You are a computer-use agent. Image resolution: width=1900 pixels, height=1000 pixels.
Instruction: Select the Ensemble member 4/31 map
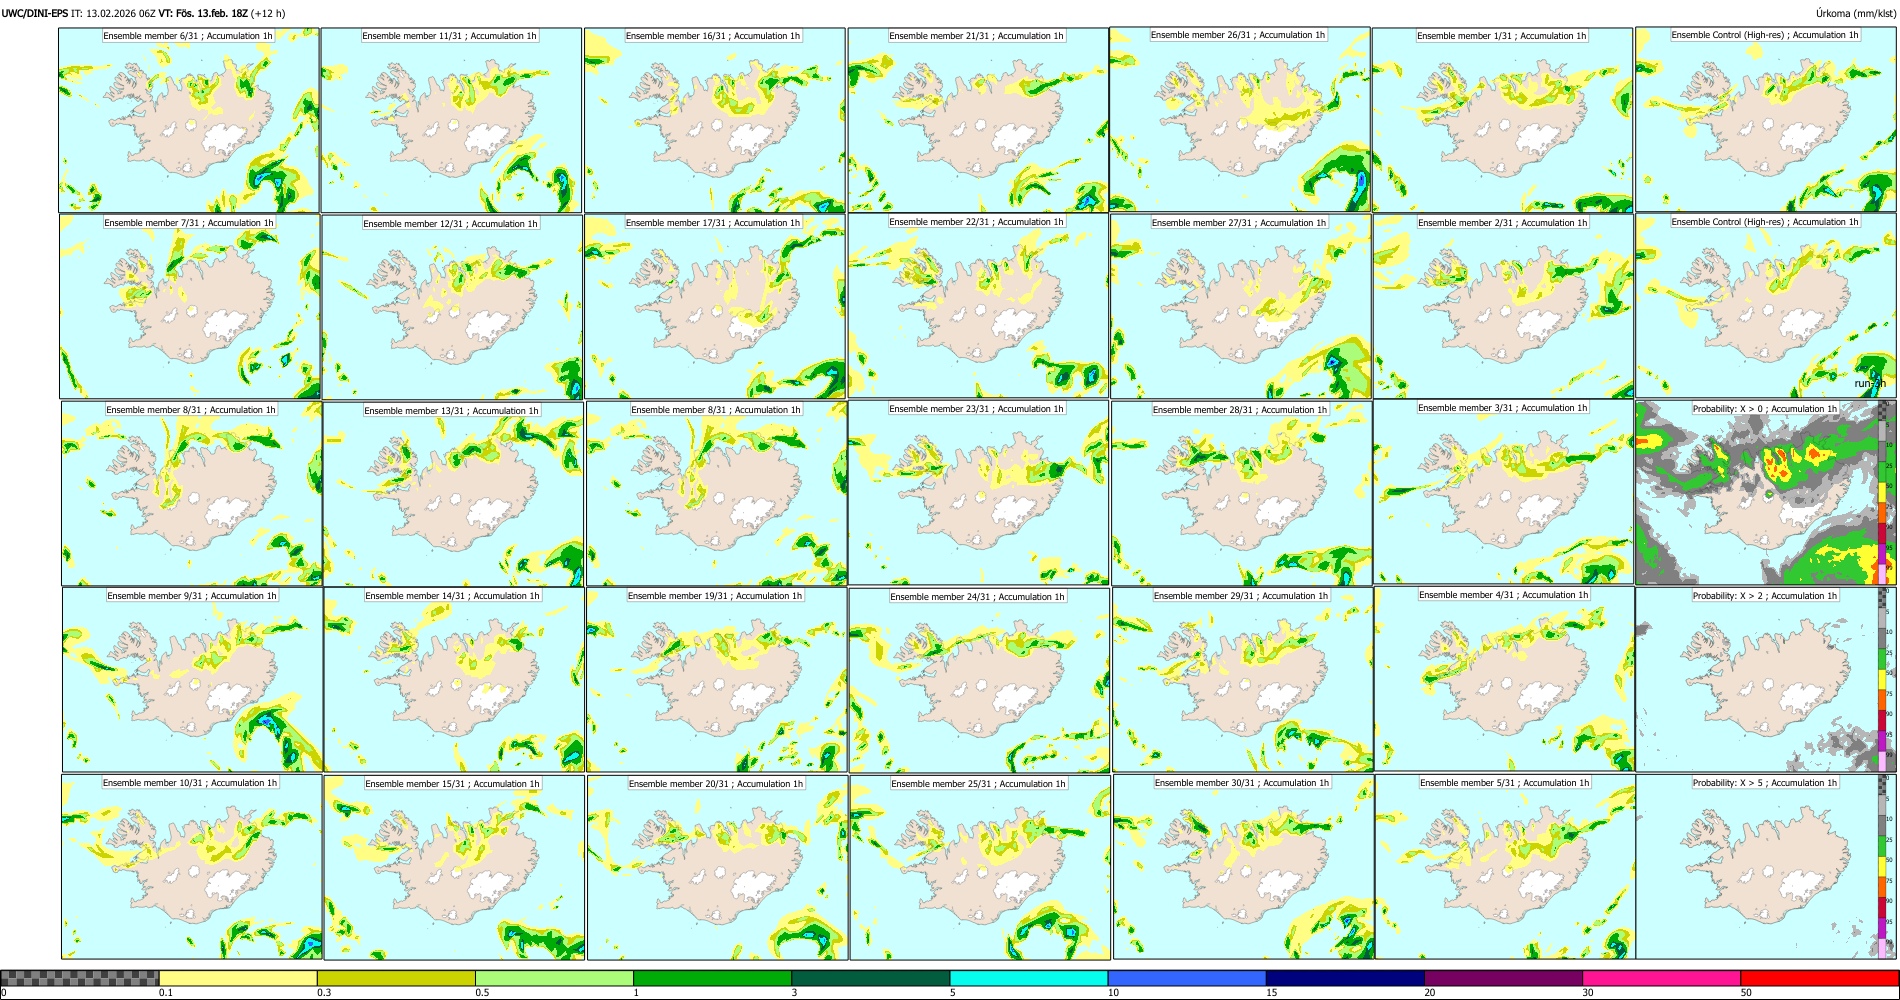click(1505, 679)
